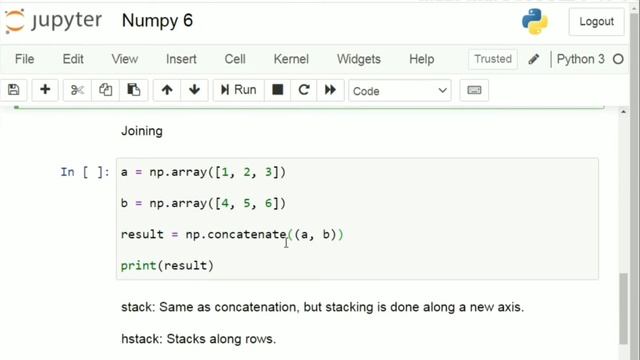Image resolution: width=640 pixels, height=360 pixels.
Task: Click the kernel idle circle indicator
Action: (618, 59)
